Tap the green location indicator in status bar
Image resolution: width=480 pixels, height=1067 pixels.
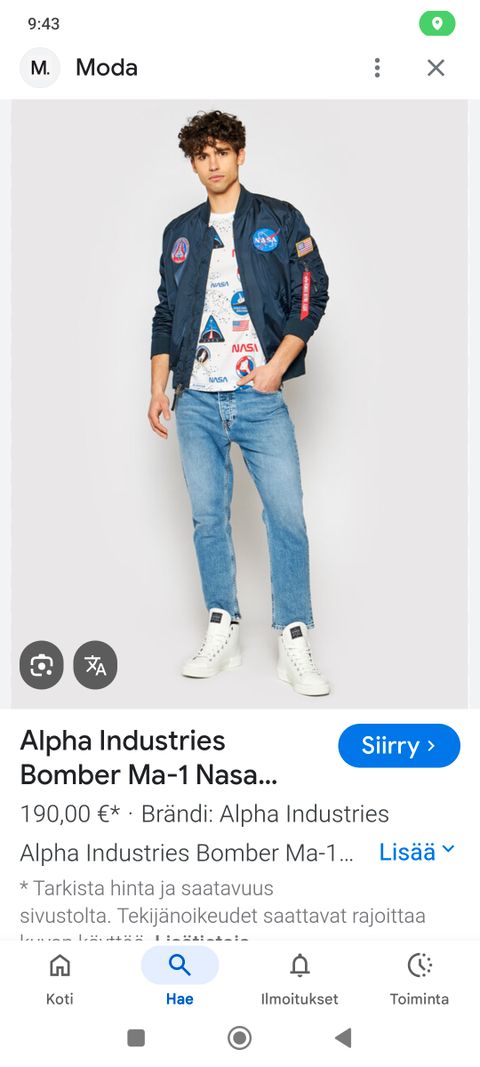click(437, 24)
